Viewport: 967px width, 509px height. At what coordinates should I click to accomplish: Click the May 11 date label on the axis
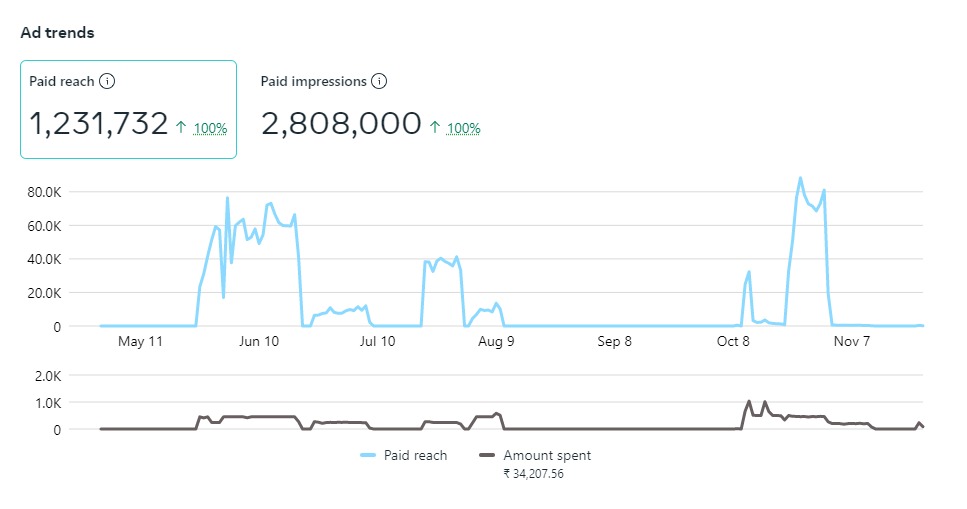tap(140, 341)
